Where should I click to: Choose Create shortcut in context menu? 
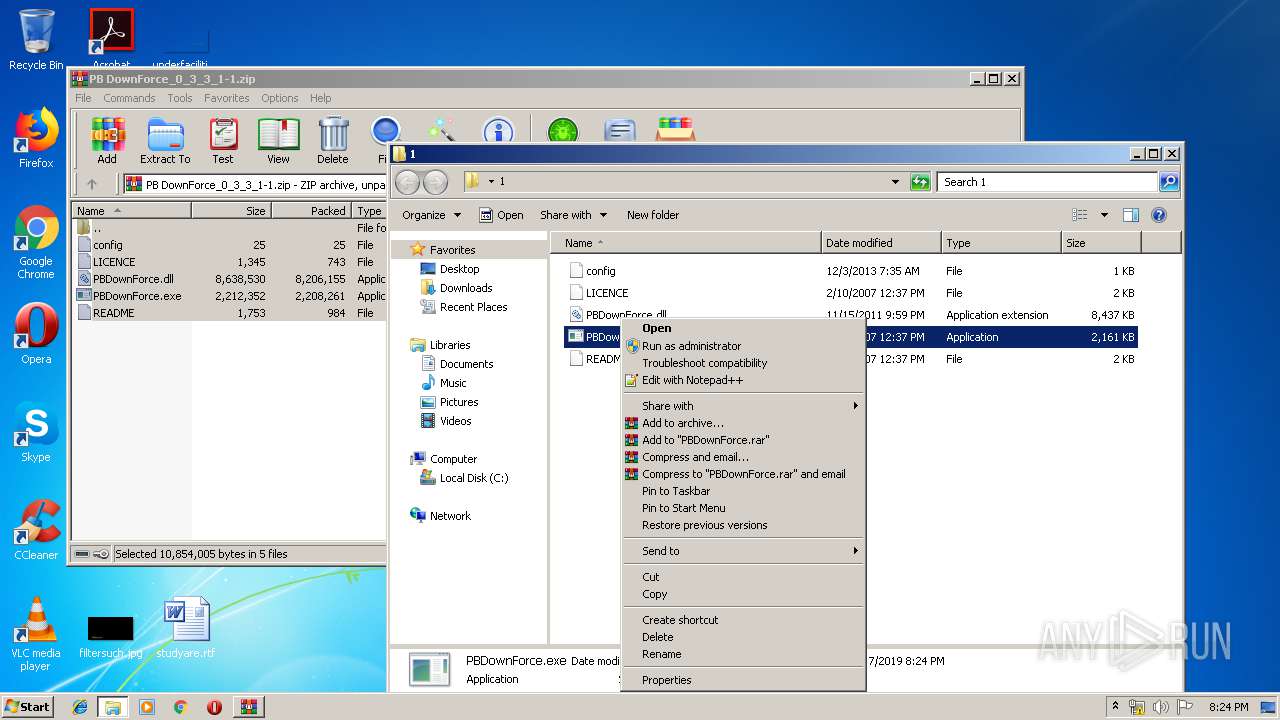(x=742, y=620)
